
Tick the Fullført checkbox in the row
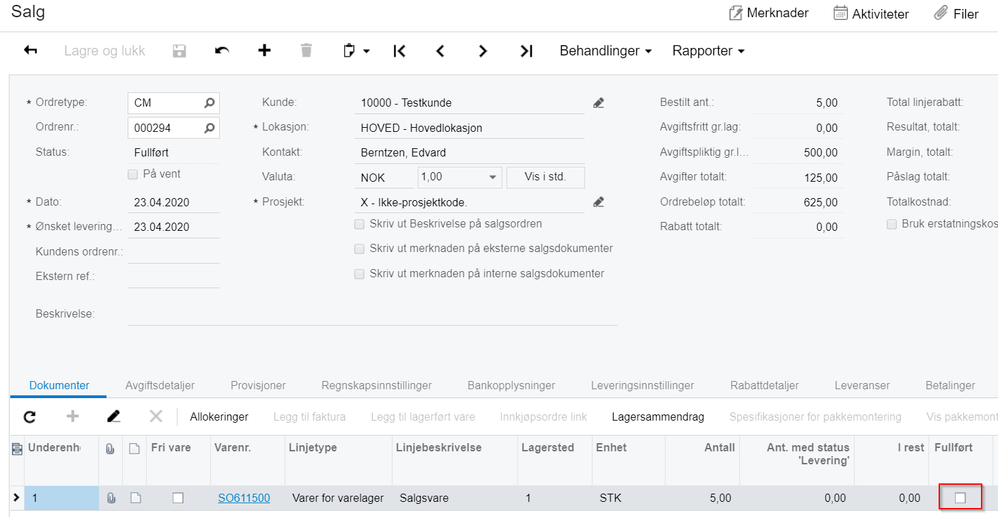[x=960, y=497]
